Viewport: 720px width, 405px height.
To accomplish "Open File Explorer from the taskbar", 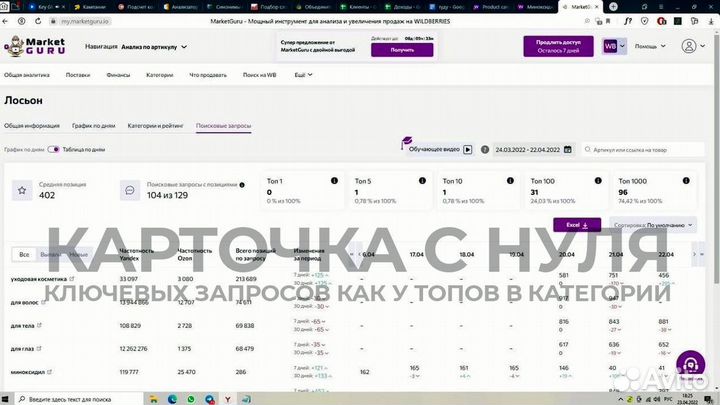I will 153,399.
